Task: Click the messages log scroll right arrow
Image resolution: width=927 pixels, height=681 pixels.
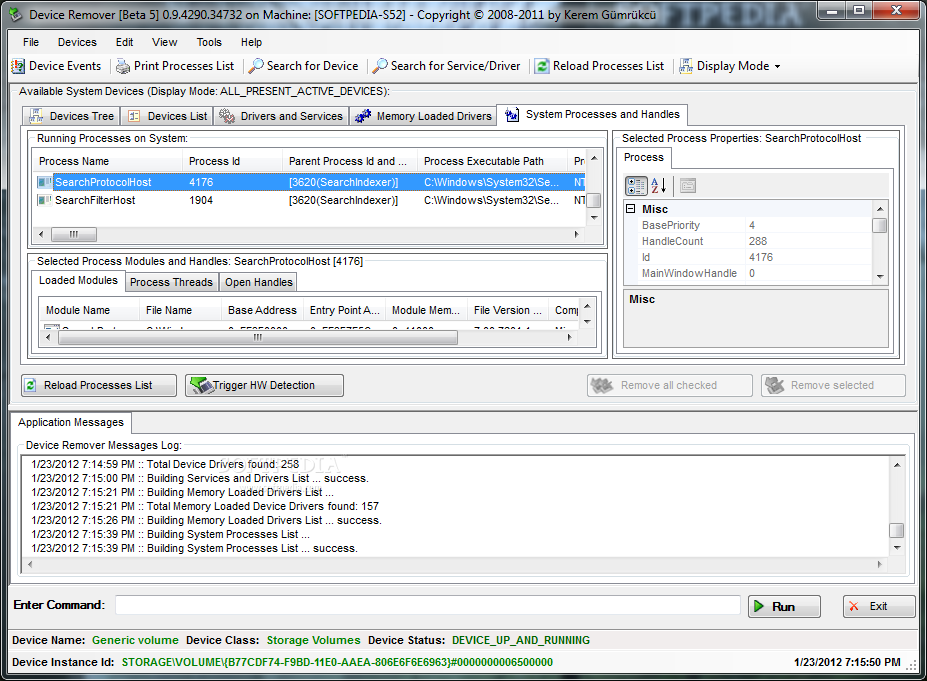Action: 880,565
